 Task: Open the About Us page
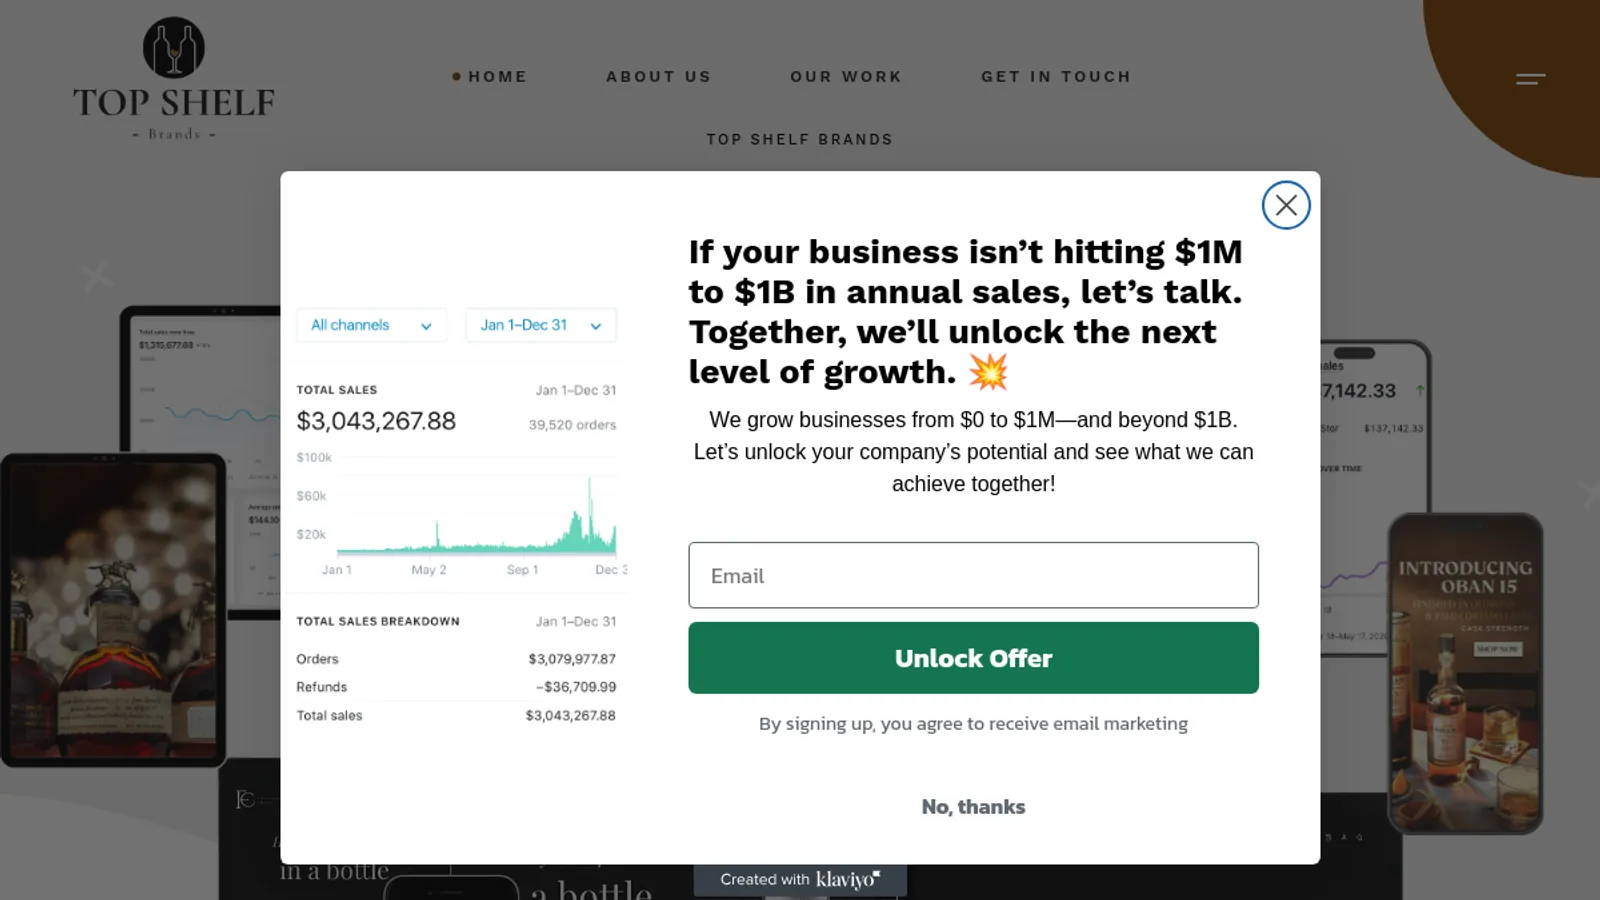click(x=658, y=77)
